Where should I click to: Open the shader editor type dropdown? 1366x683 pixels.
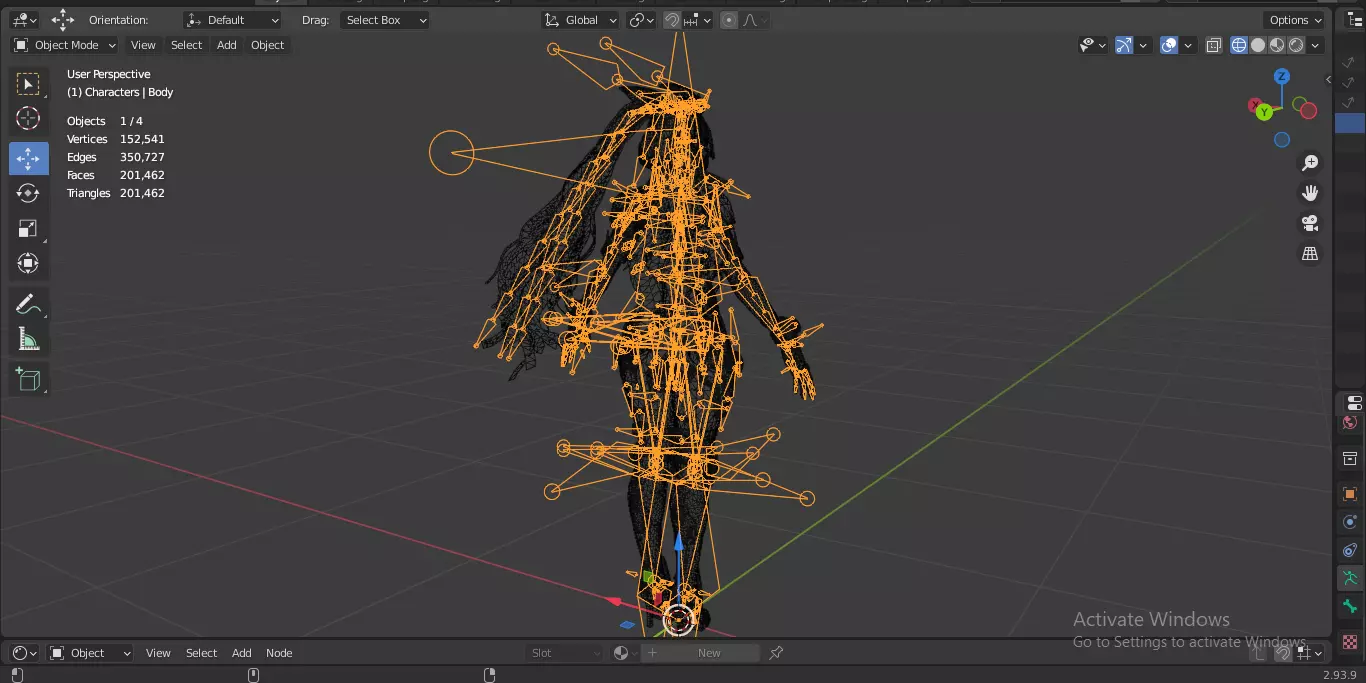tap(24, 653)
